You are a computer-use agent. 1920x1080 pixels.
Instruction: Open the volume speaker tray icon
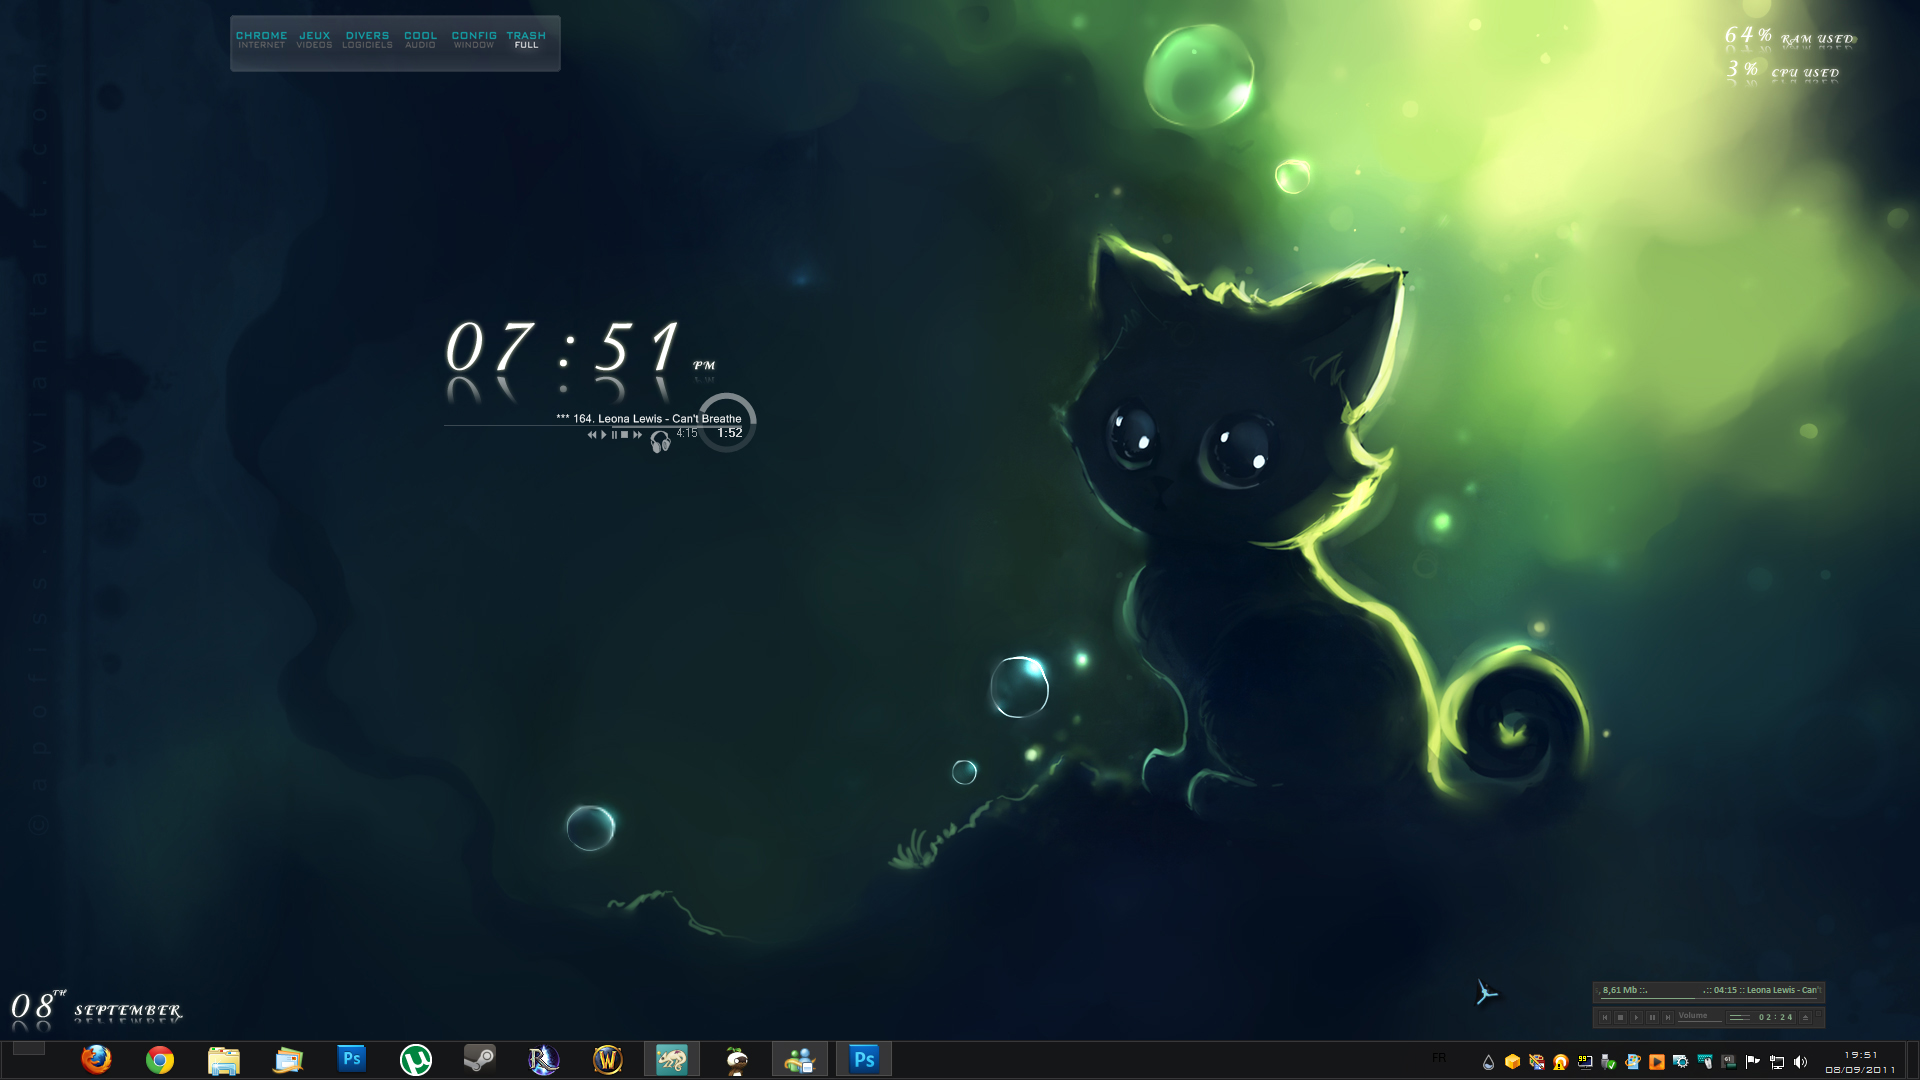1800,1062
